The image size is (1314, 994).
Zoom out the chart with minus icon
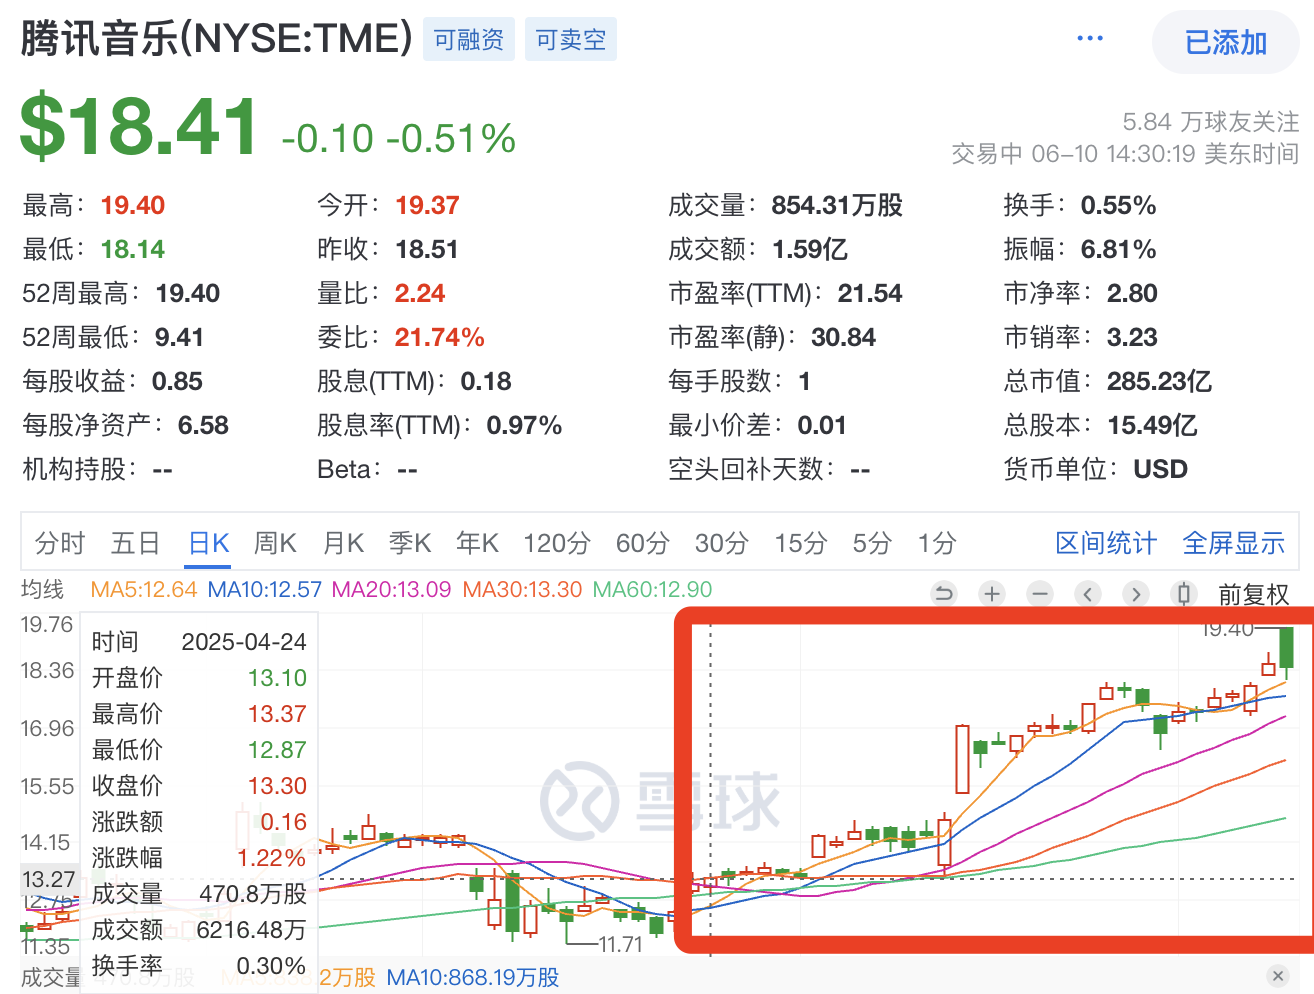click(x=1040, y=594)
